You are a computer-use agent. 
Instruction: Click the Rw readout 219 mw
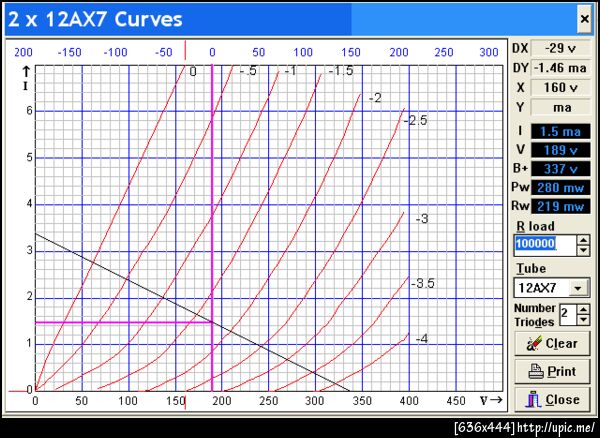pos(561,206)
